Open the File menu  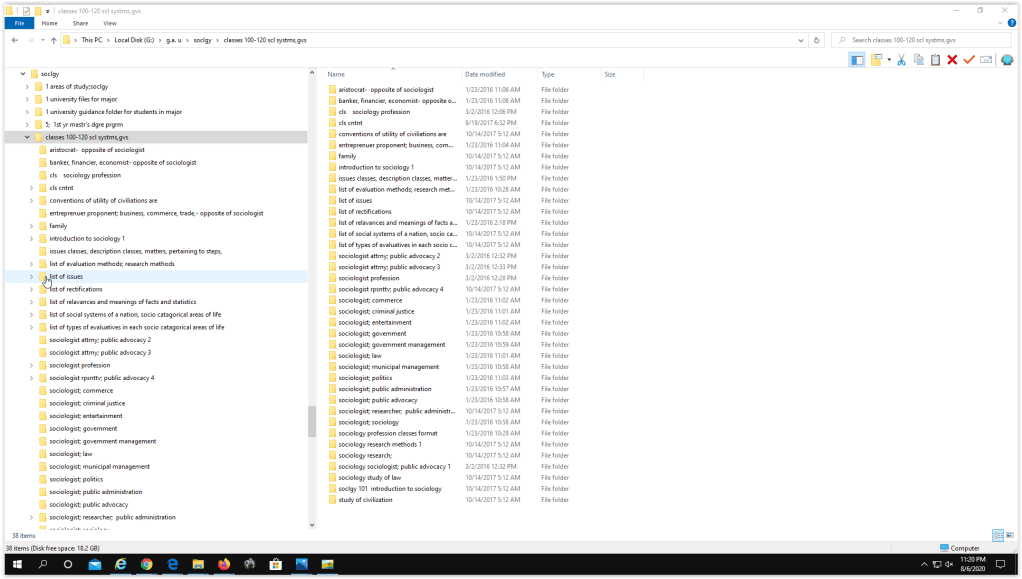coord(18,23)
